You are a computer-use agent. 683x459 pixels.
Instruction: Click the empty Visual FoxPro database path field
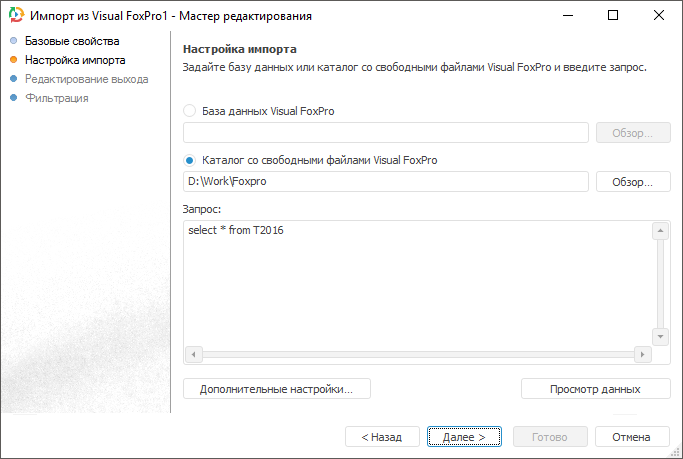click(x=386, y=133)
